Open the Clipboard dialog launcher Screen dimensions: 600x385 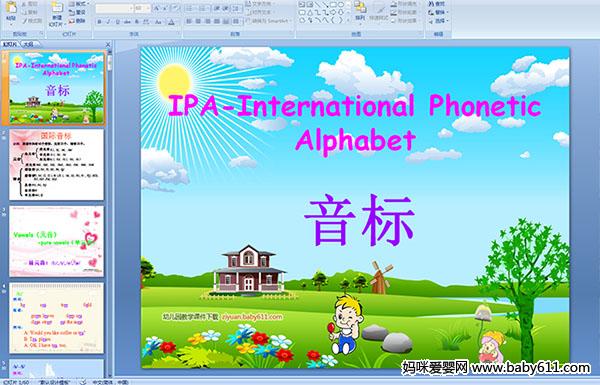(x=41, y=33)
